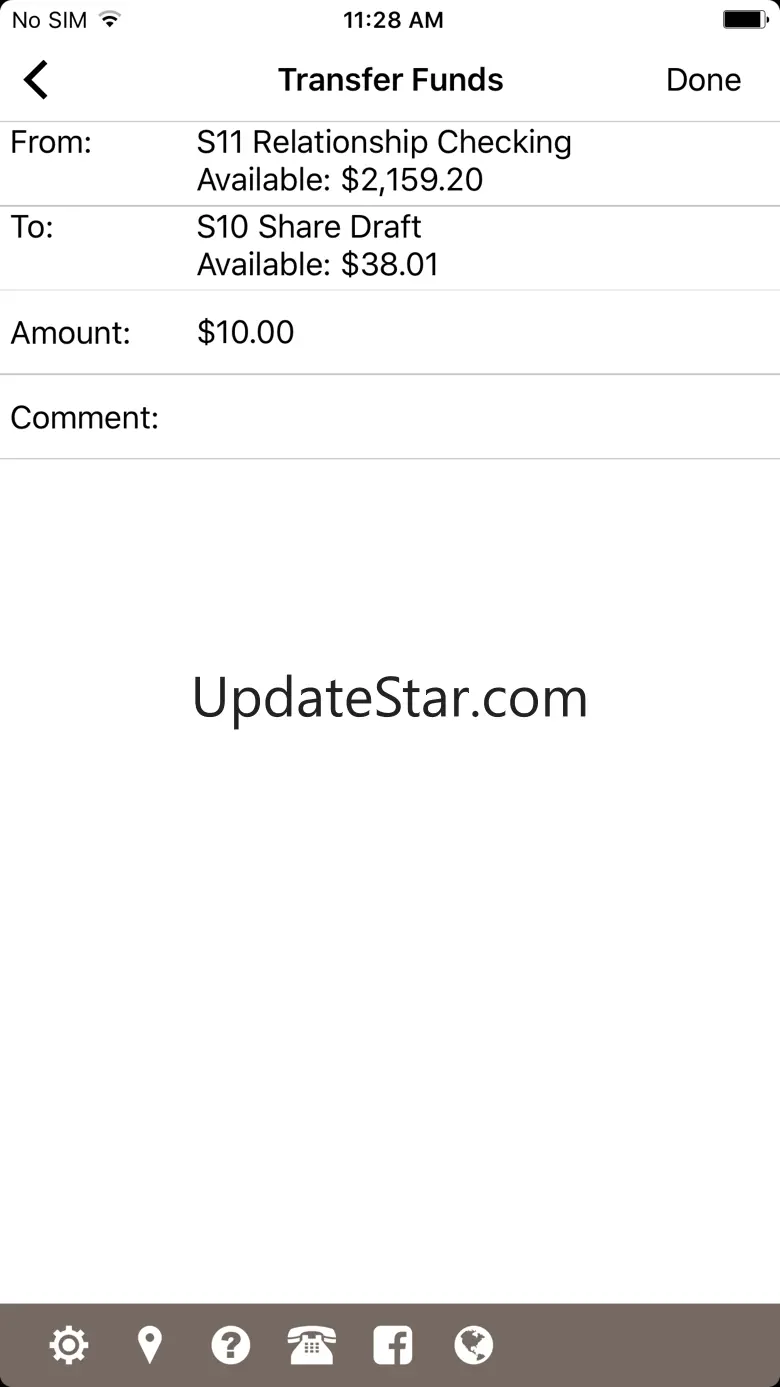
Task: Tap the Amount: label
Action: click(x=71, y=332)
